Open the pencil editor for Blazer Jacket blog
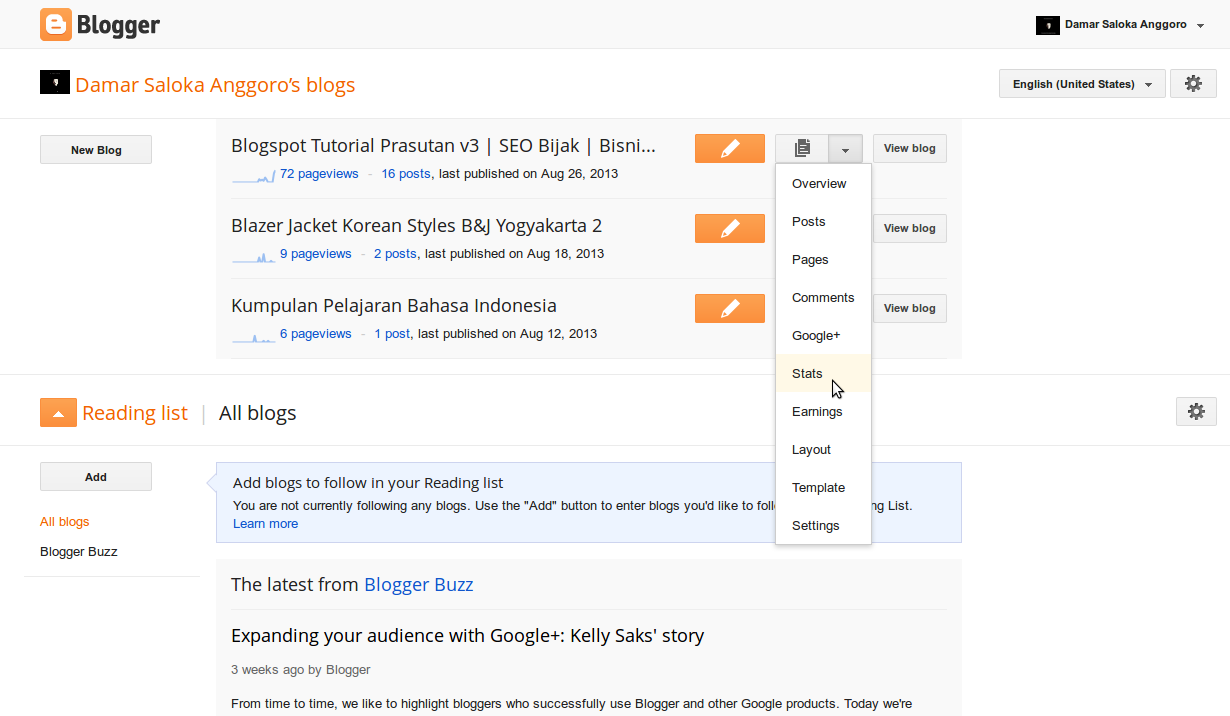 (x=729, y=228)
